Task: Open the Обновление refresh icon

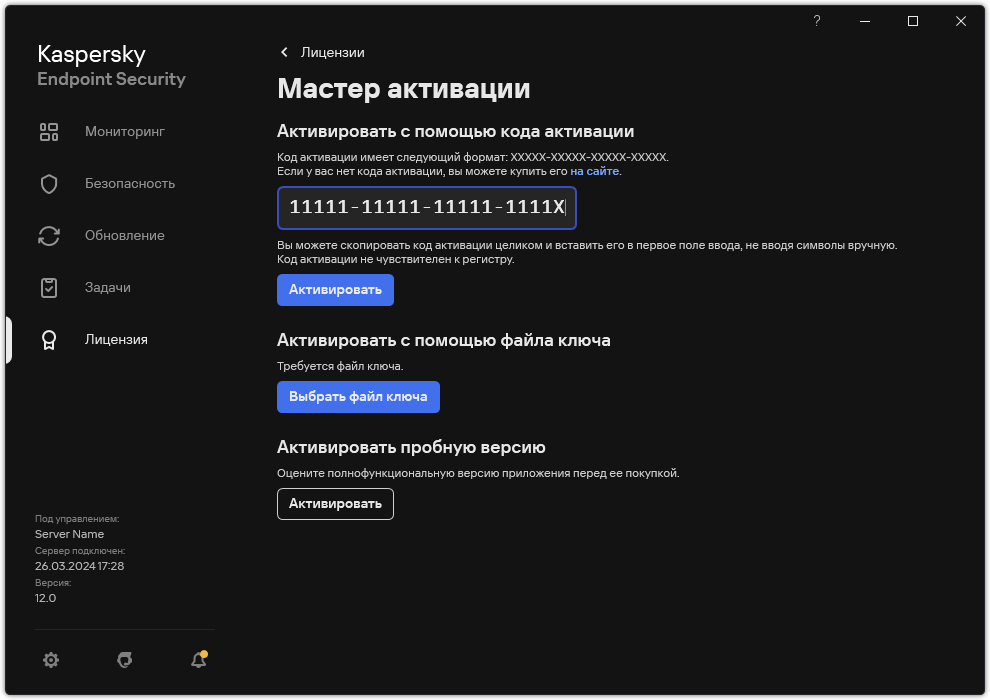Action: click(49, 235)
